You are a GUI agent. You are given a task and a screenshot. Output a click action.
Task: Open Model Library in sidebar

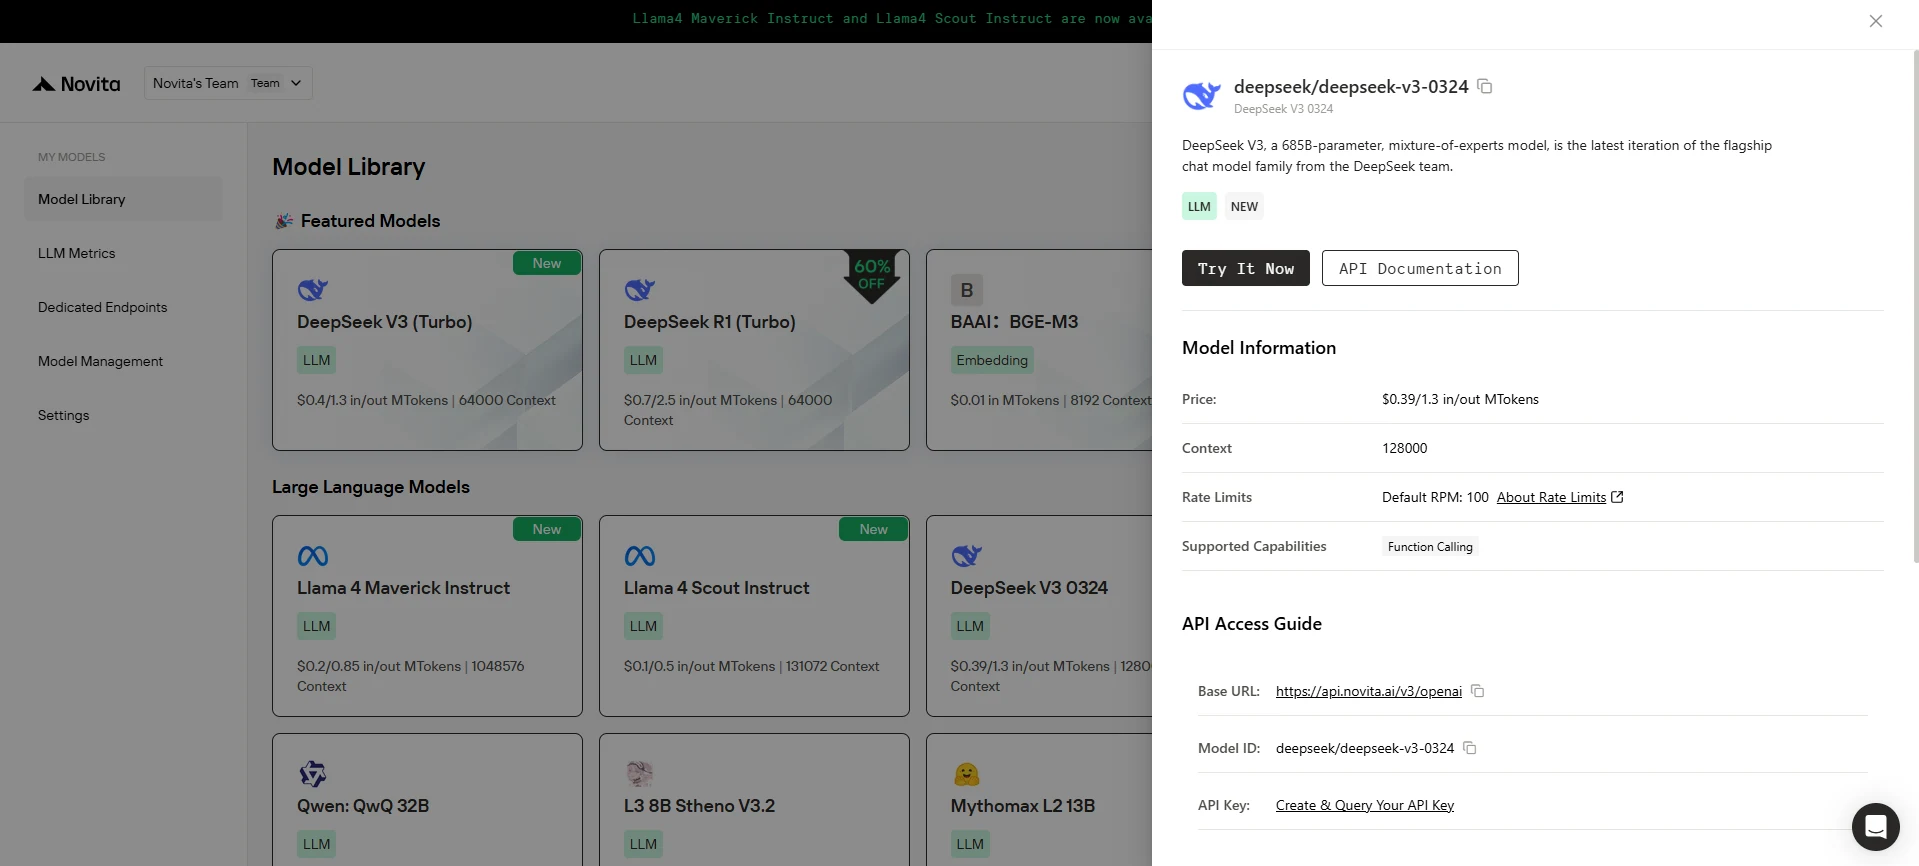[x=123, y=199]
